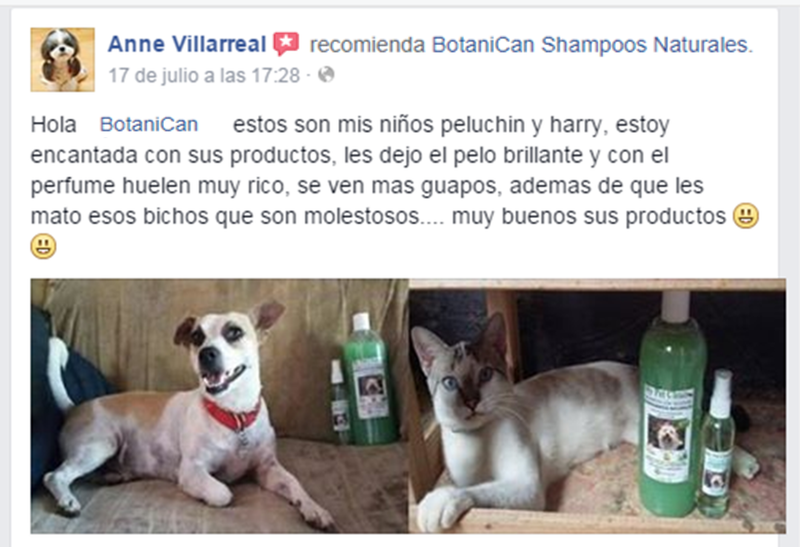Click the dog's red collar in the photo

233,415
